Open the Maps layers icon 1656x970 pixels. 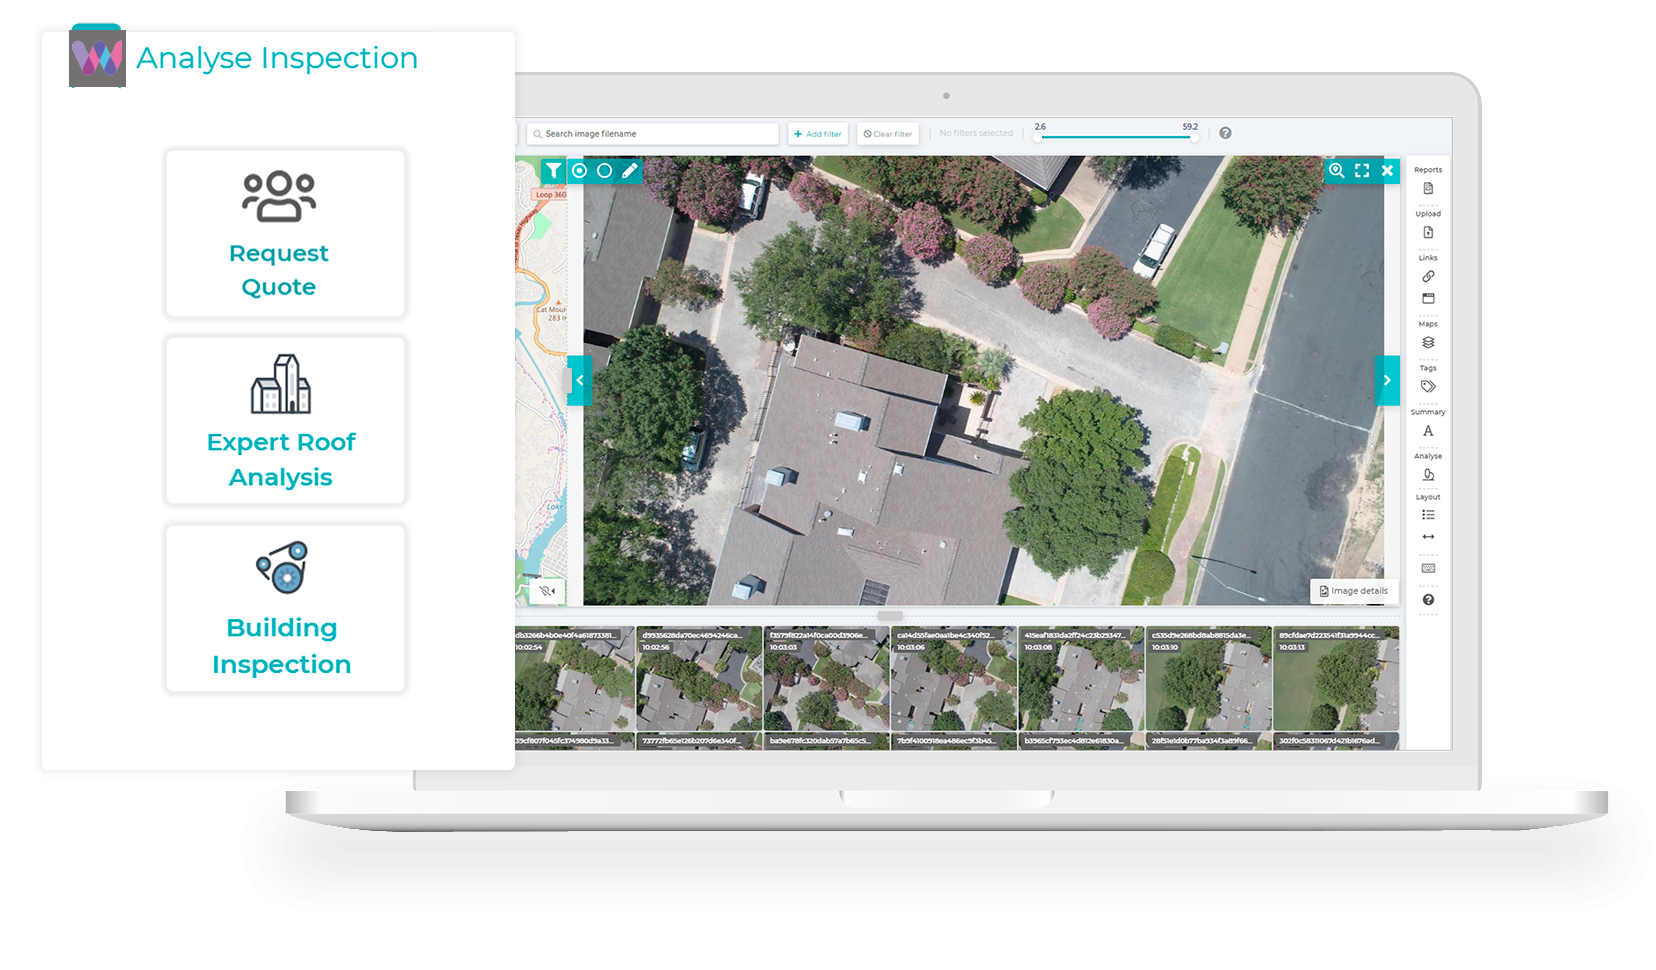1428,342
